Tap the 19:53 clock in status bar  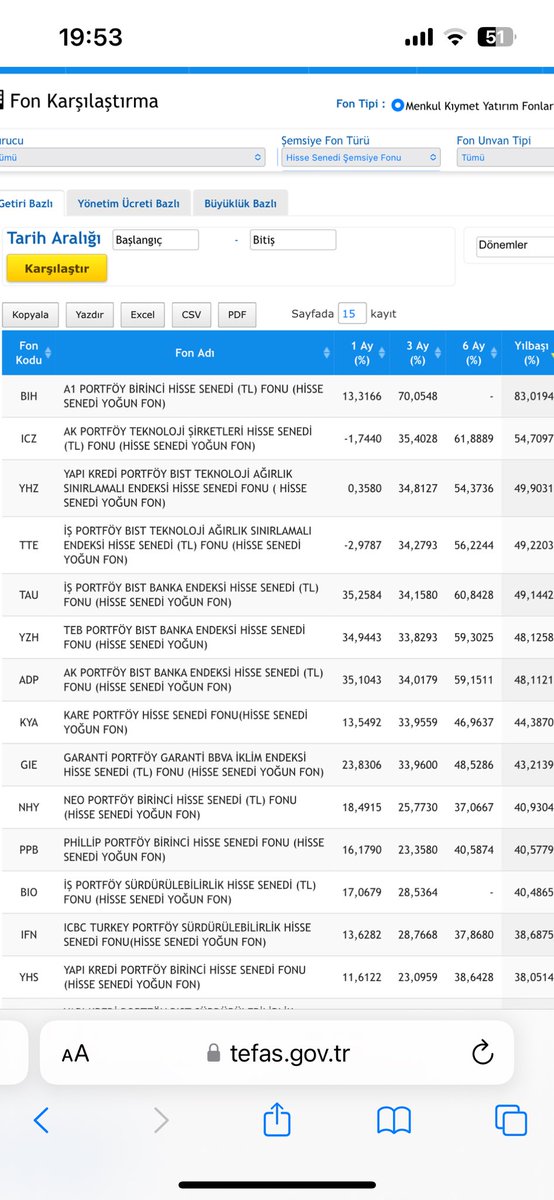pos(91,38)
